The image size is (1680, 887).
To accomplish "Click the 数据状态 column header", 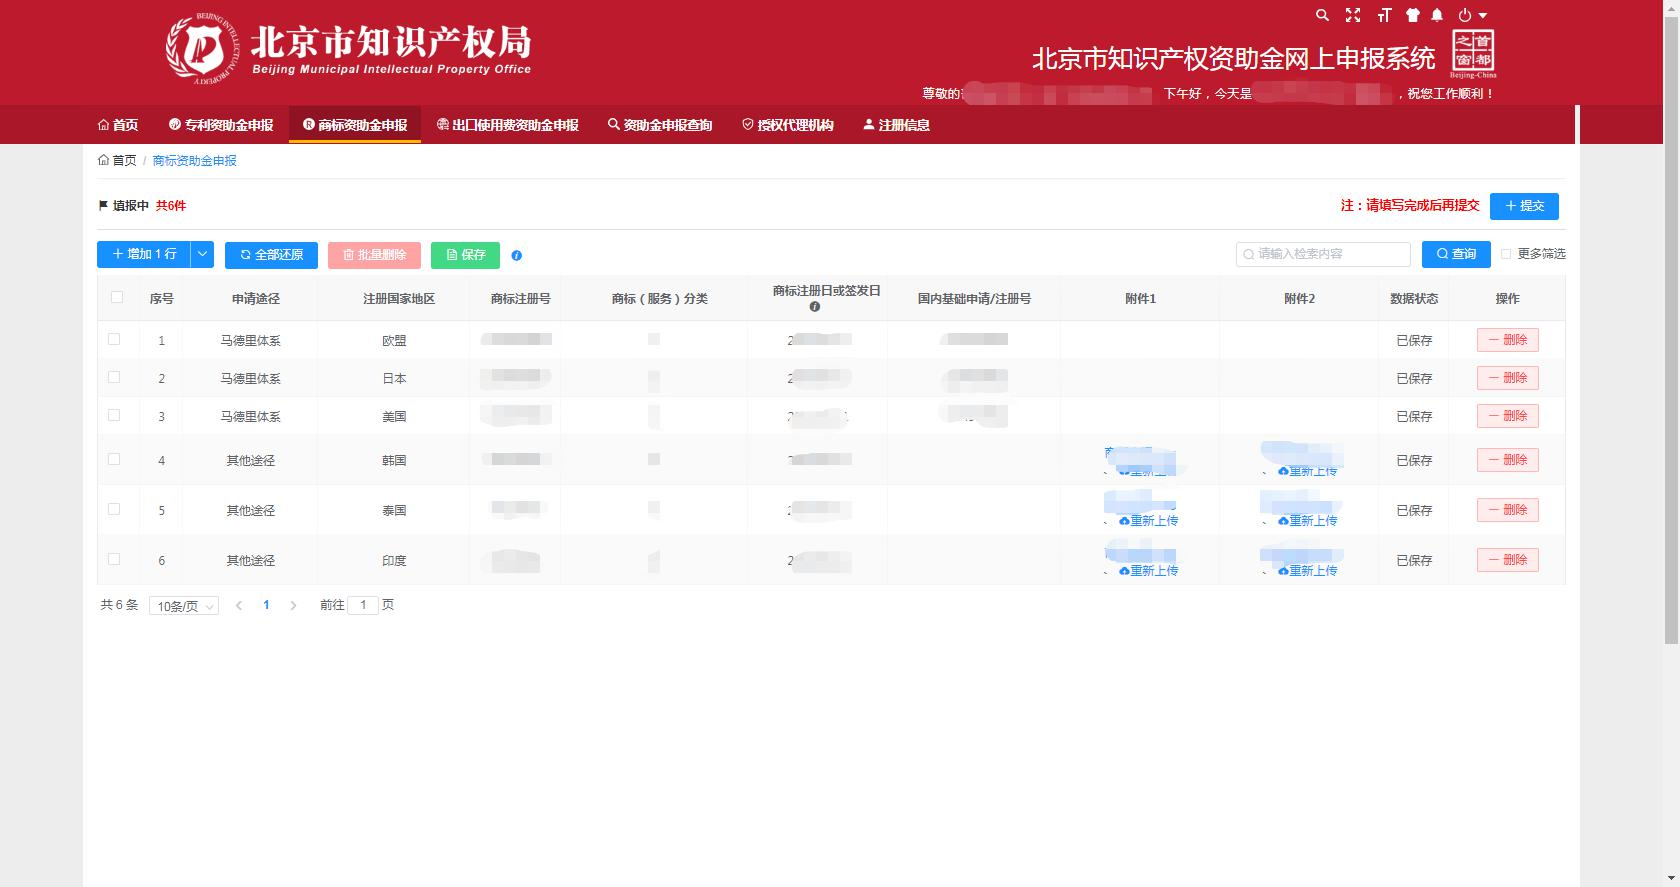I will pos(1414,299).
